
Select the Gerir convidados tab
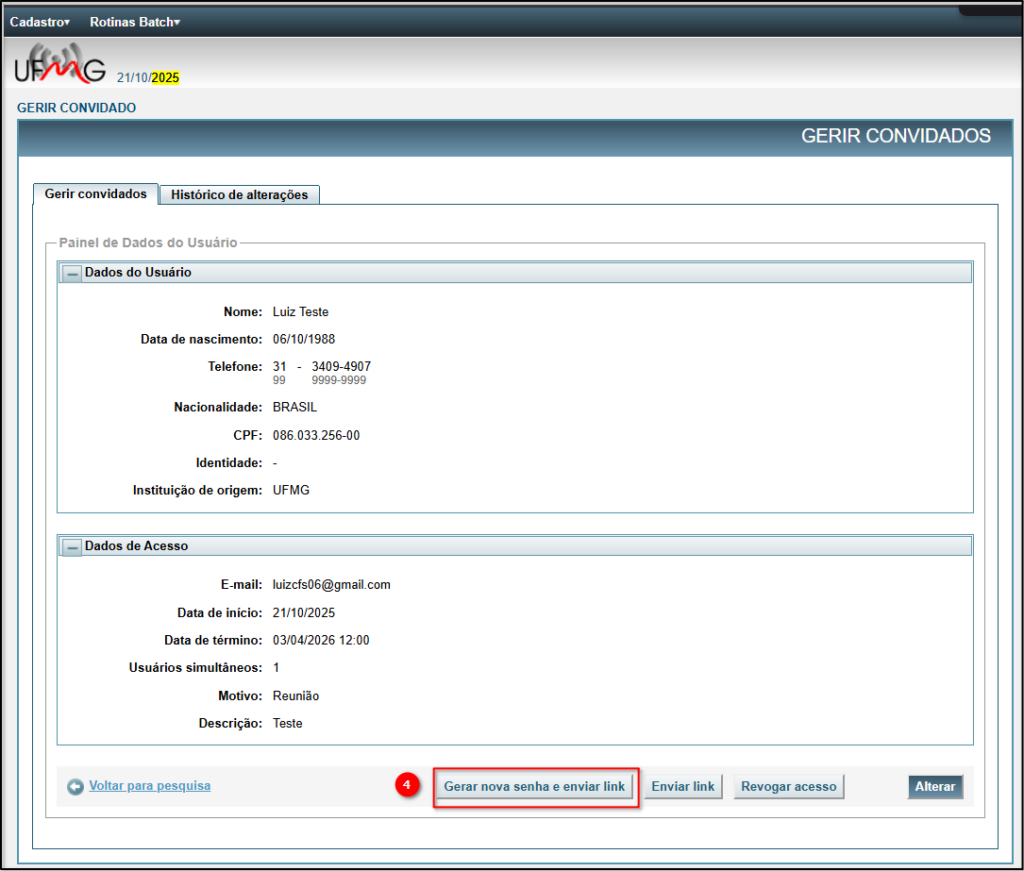click(96, 194)
